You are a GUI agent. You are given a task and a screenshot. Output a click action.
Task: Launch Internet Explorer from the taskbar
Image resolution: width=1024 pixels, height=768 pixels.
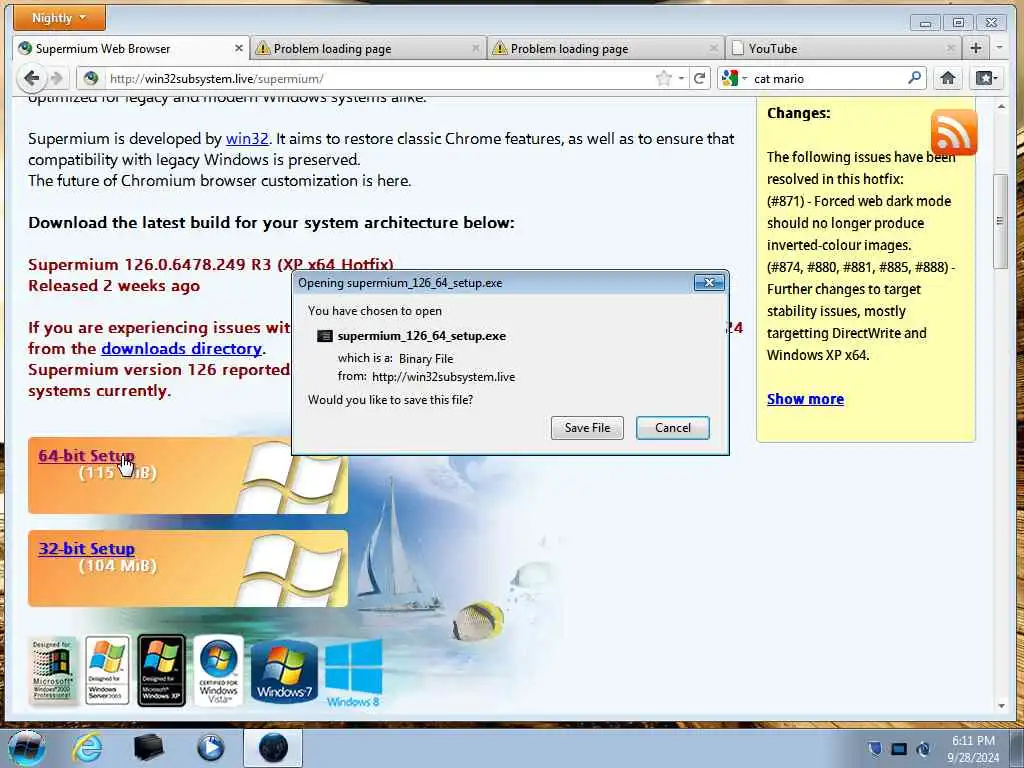point(87,748)
